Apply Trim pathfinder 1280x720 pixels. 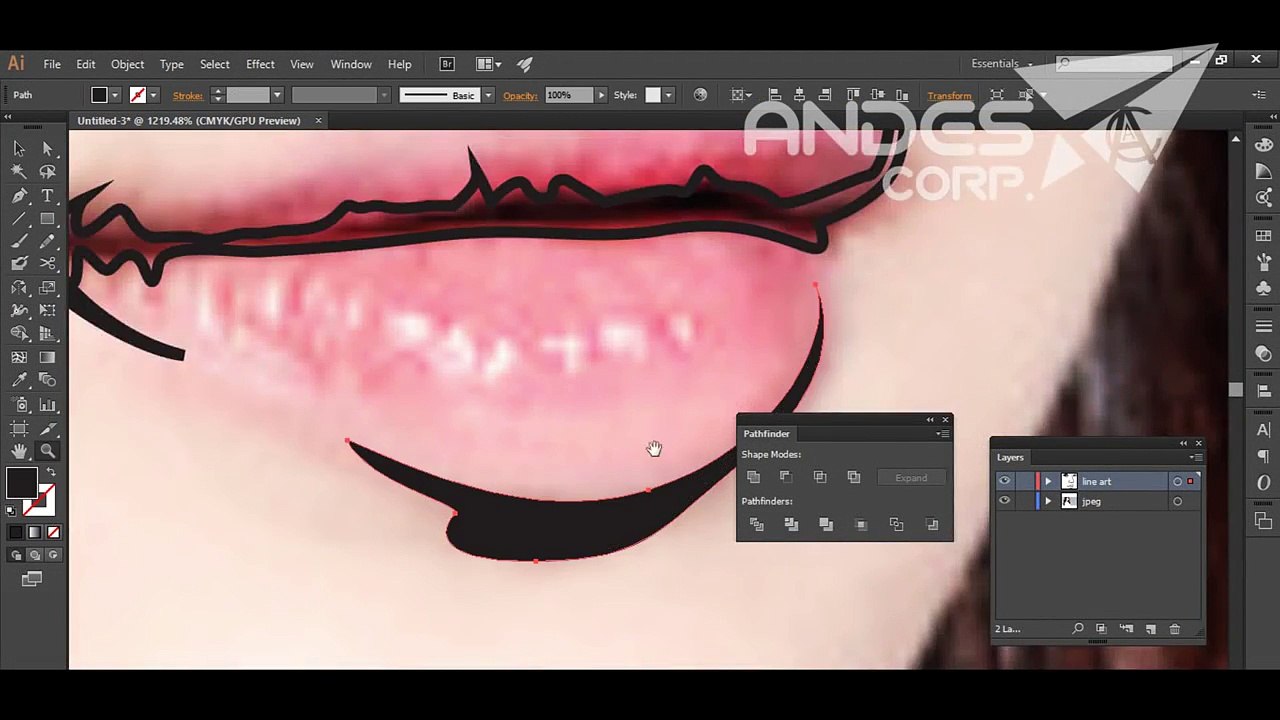click(x=791, y=524)
